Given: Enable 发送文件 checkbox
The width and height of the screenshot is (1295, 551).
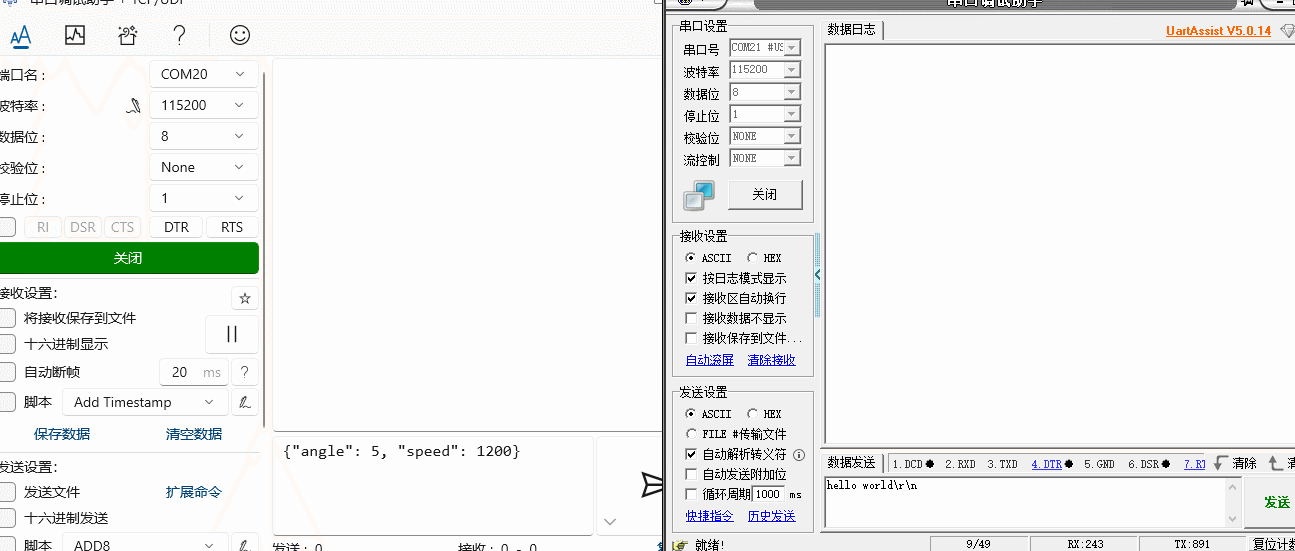Looking at the screenshot, I should [7, 492].
